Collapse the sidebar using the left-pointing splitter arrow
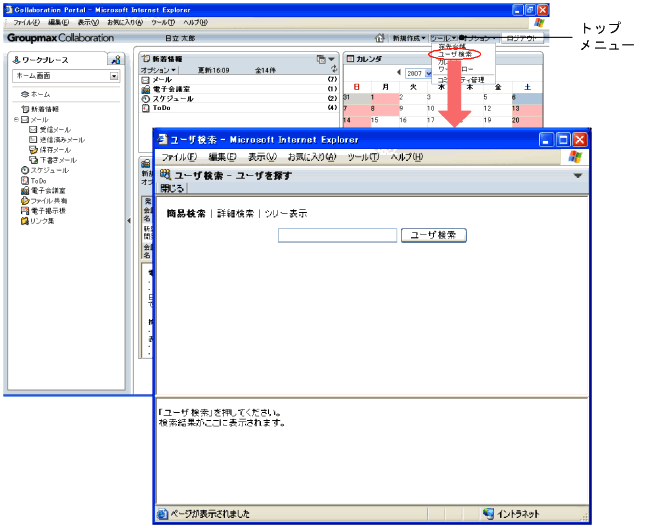The image size is (652, 528). pyautogui.click(x=129, y=221)
